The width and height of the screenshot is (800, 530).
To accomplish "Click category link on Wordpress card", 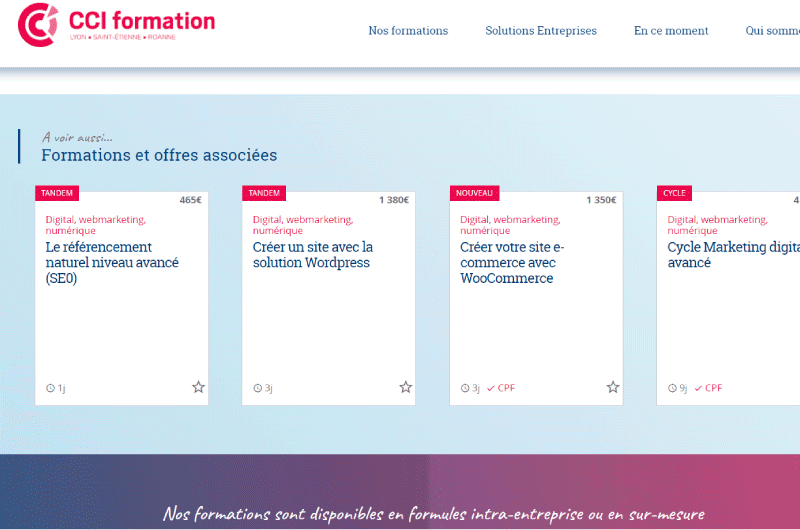I will pyautogui.click(x=303, y=225).
